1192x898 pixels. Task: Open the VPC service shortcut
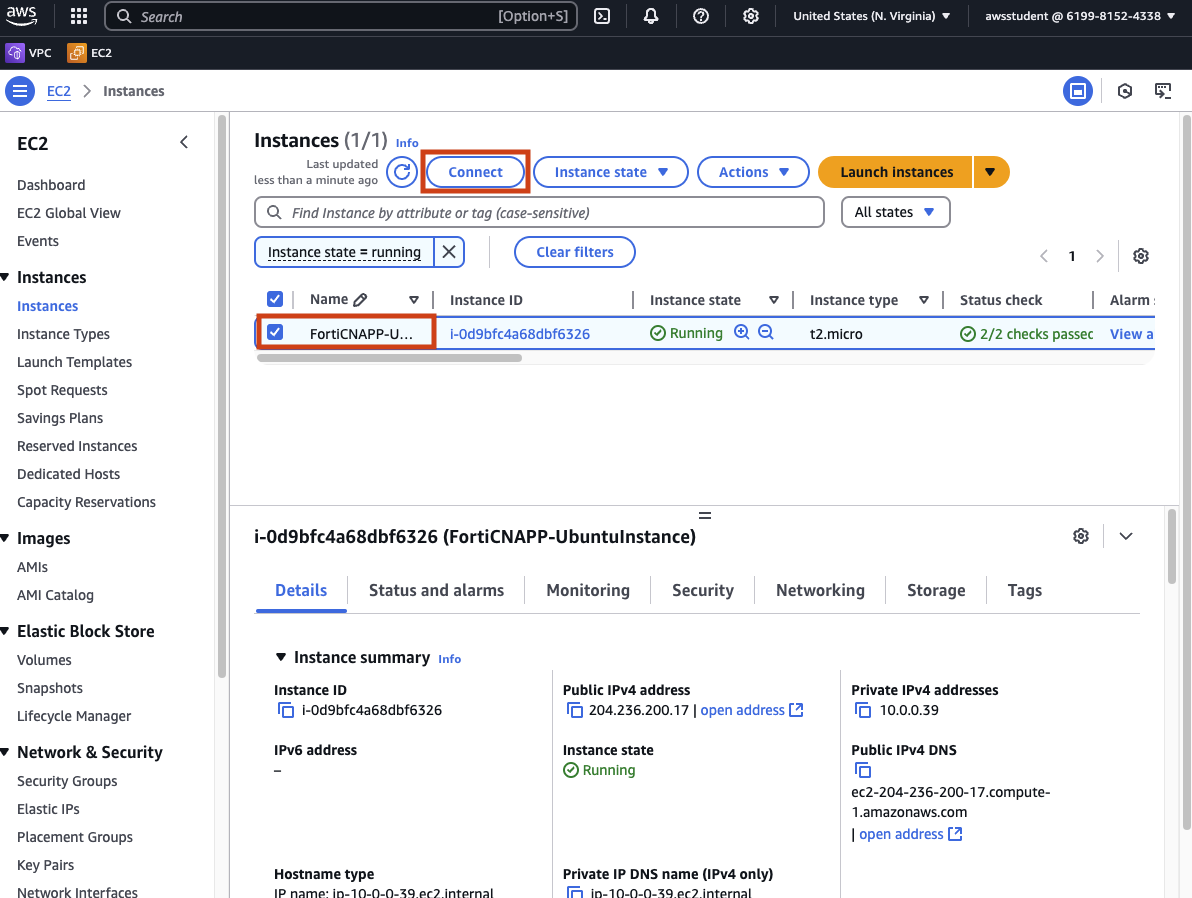tap(29, 52)
